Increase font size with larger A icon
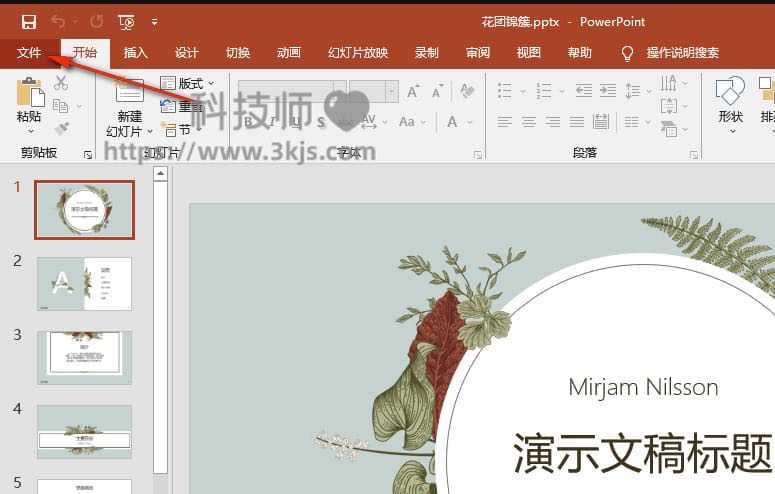The width and height of the screenshot is (775, 494). pos(413,91)
